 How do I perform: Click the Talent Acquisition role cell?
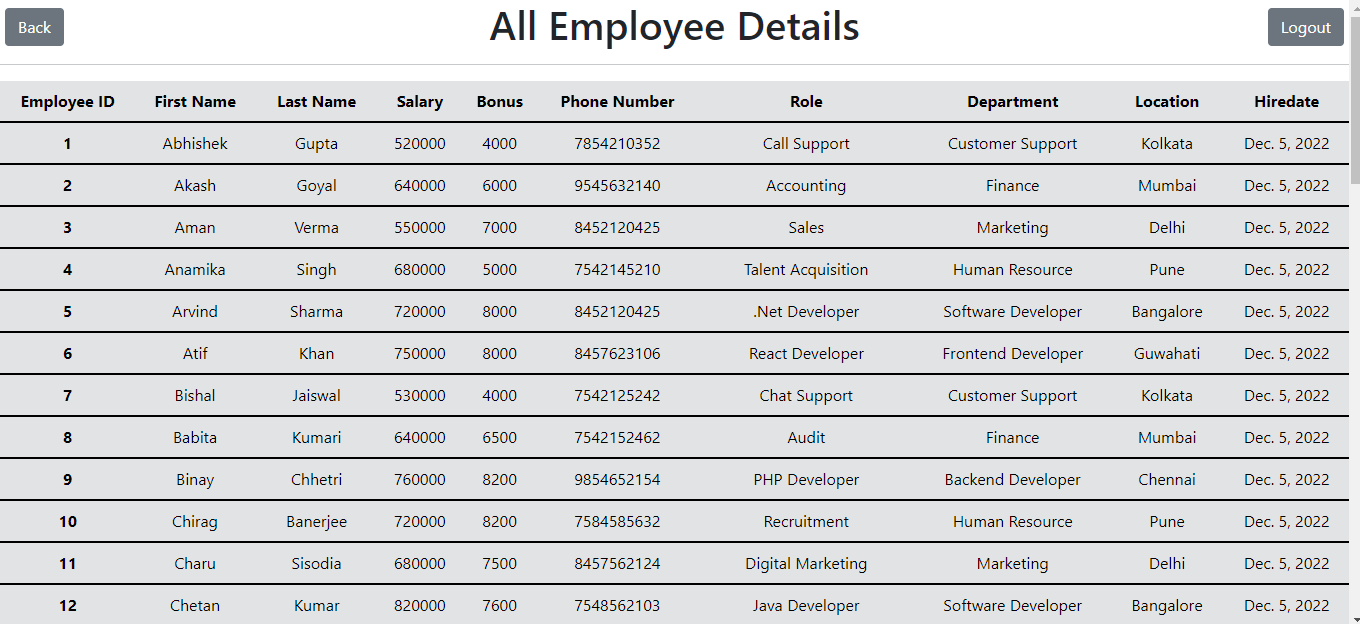pyautogui.click(x=806, y=270)
